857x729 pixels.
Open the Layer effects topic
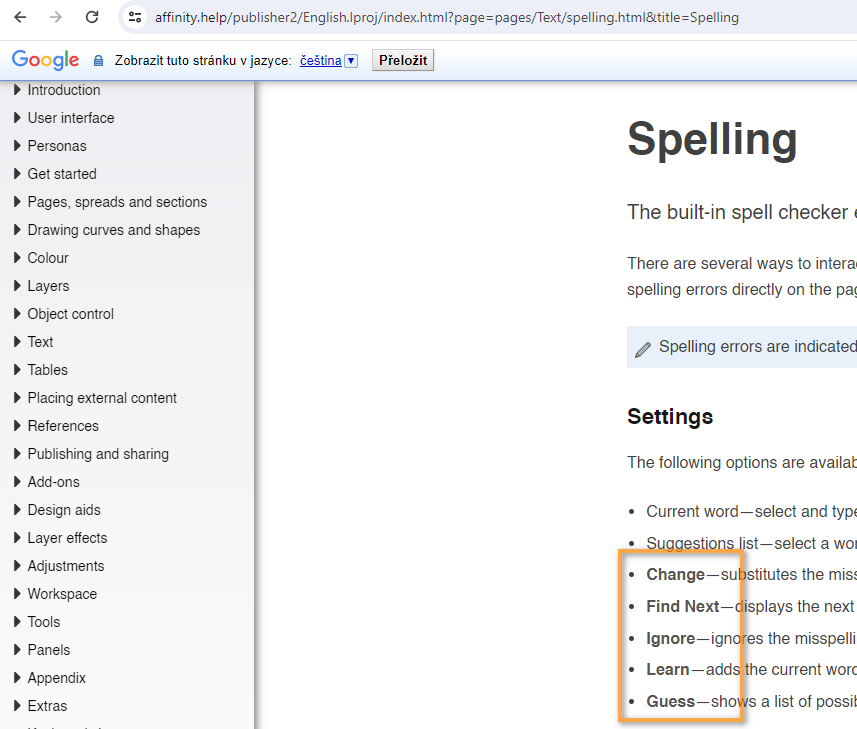pyautogui.click(x=67, y=538)
